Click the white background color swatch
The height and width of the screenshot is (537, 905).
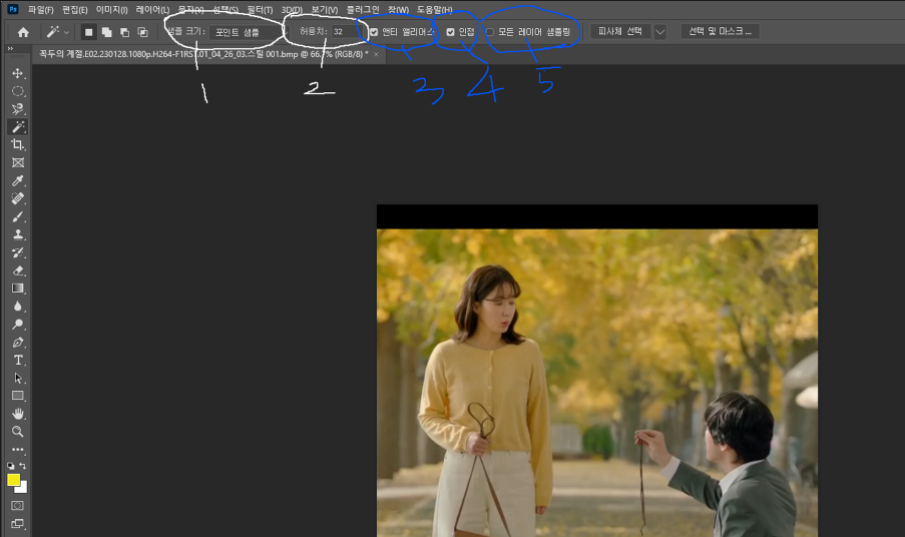click(x=23, y=488)
